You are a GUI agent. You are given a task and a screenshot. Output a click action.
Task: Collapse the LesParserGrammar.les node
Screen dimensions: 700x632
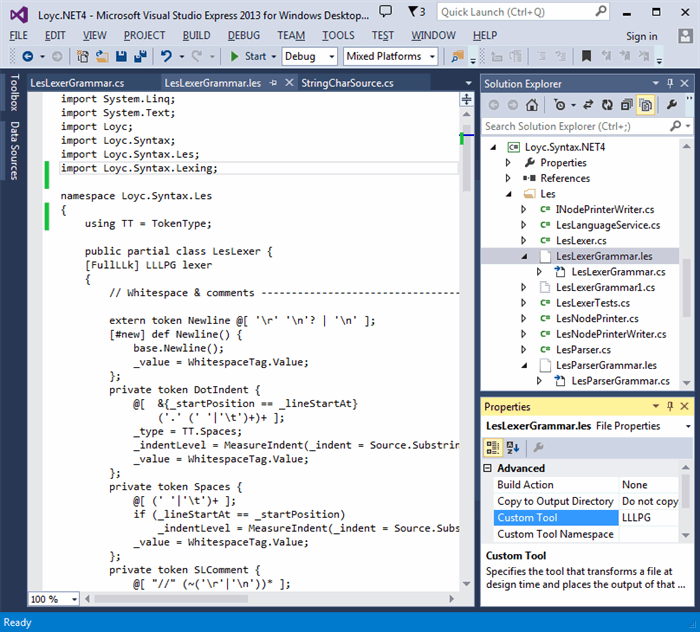(x=525, y=366)
